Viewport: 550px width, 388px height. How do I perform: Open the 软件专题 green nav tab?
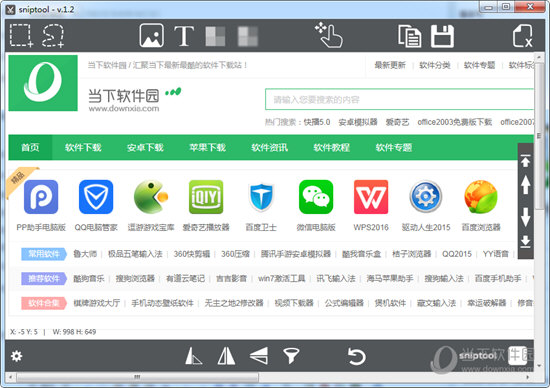[x=394, y=147]
